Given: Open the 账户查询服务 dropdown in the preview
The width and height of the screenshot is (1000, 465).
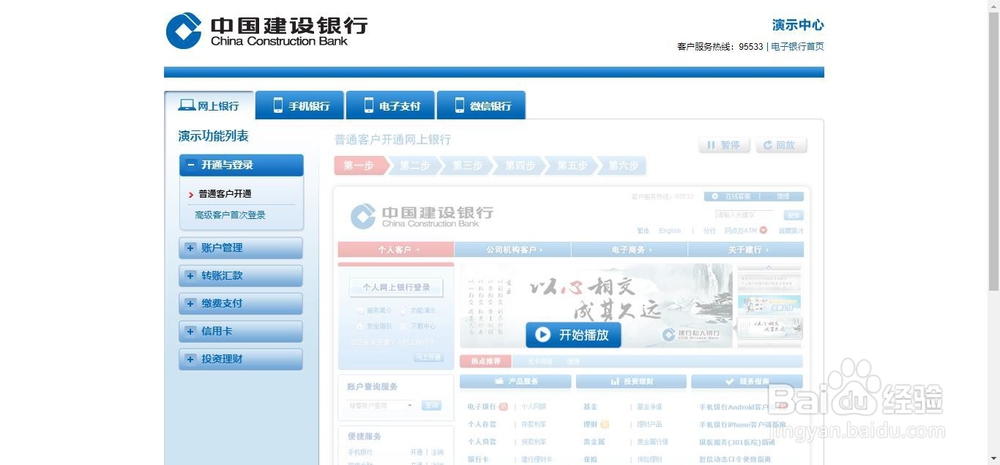Looking at the screenshot, I should point(381,405).
